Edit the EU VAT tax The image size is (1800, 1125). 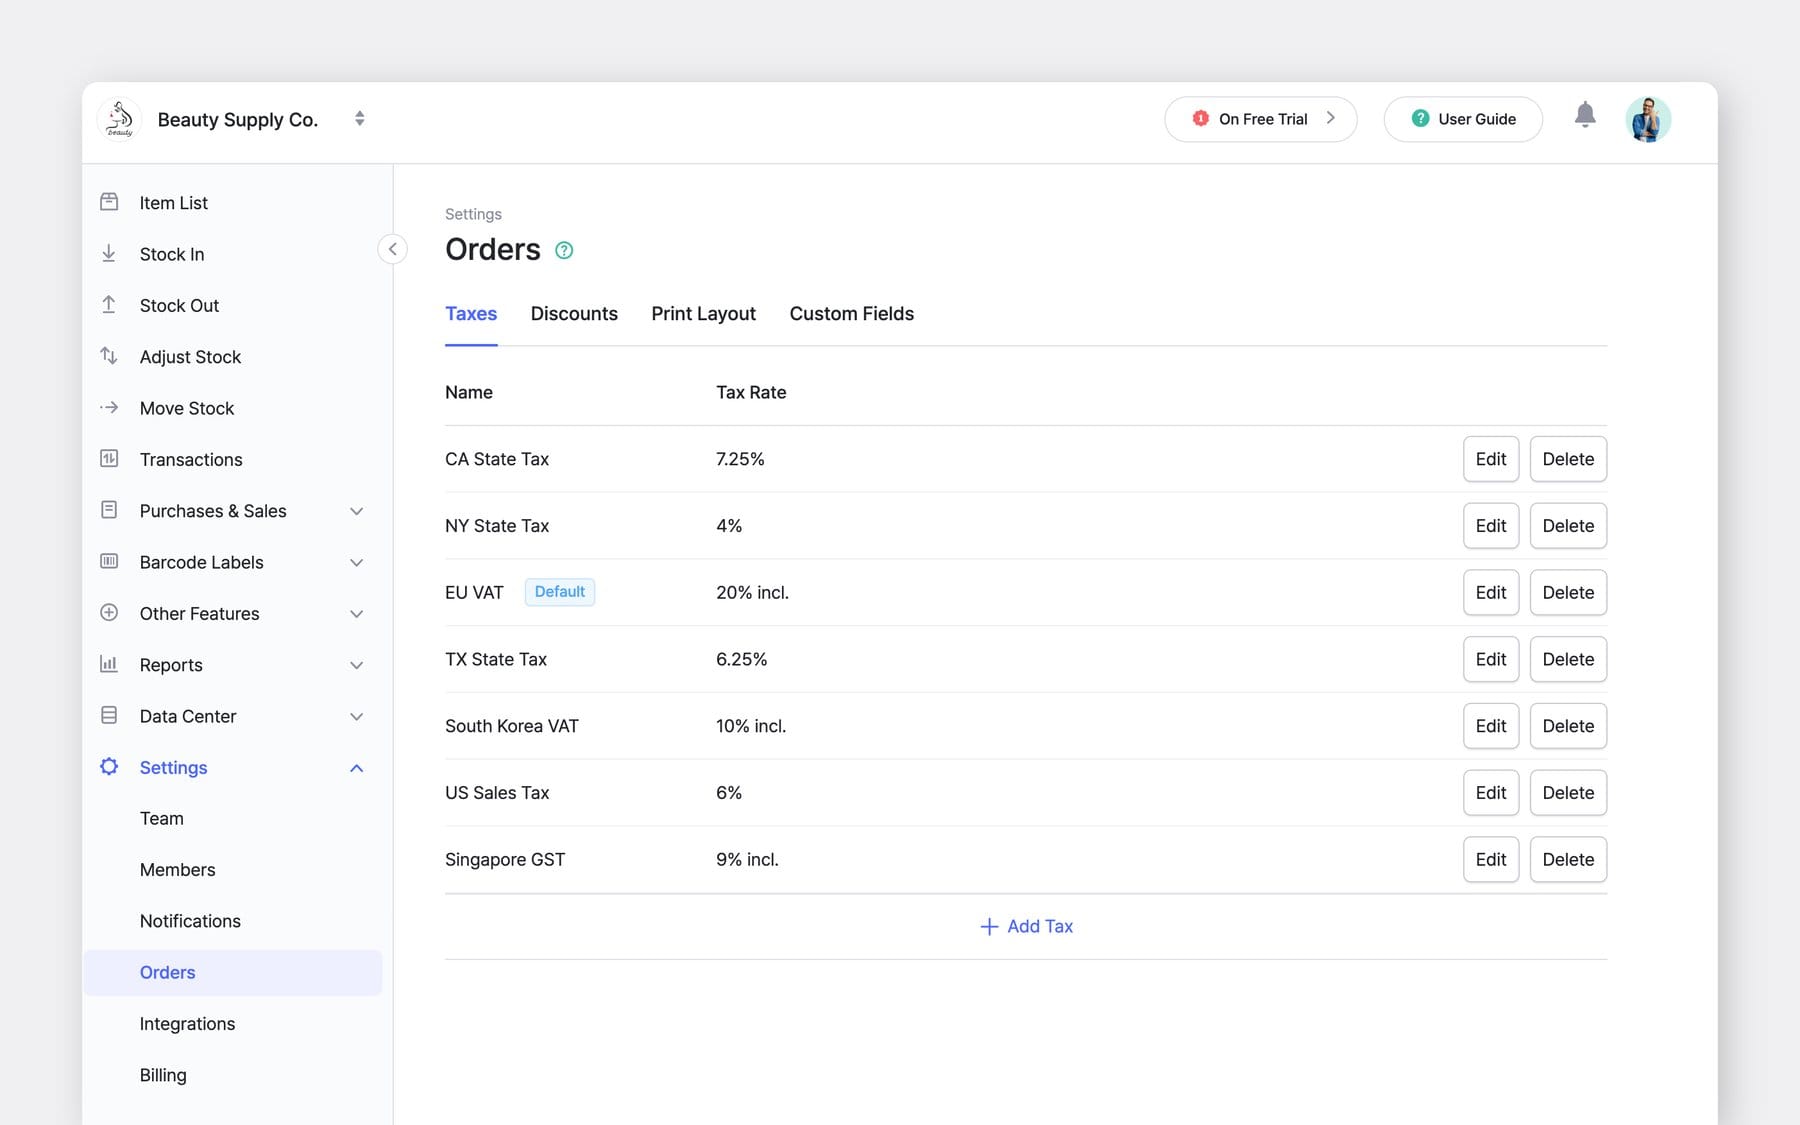click(x=1490, y=592)
